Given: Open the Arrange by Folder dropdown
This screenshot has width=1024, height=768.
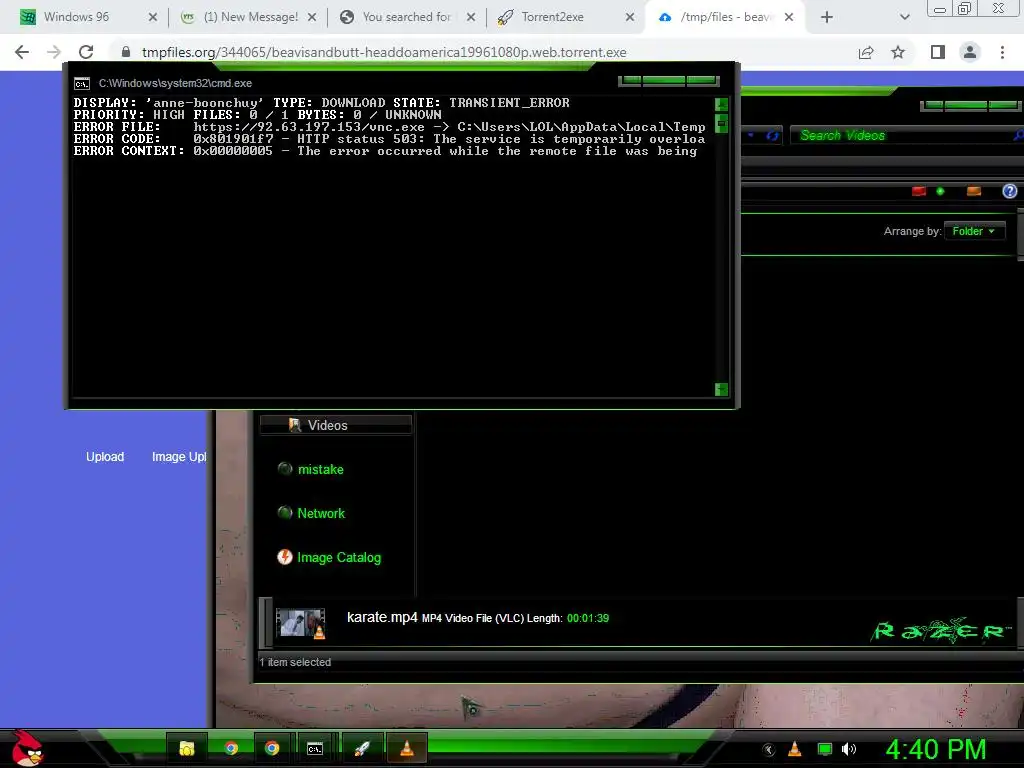Looking at the screenshot, I should (x=974, y=231).
